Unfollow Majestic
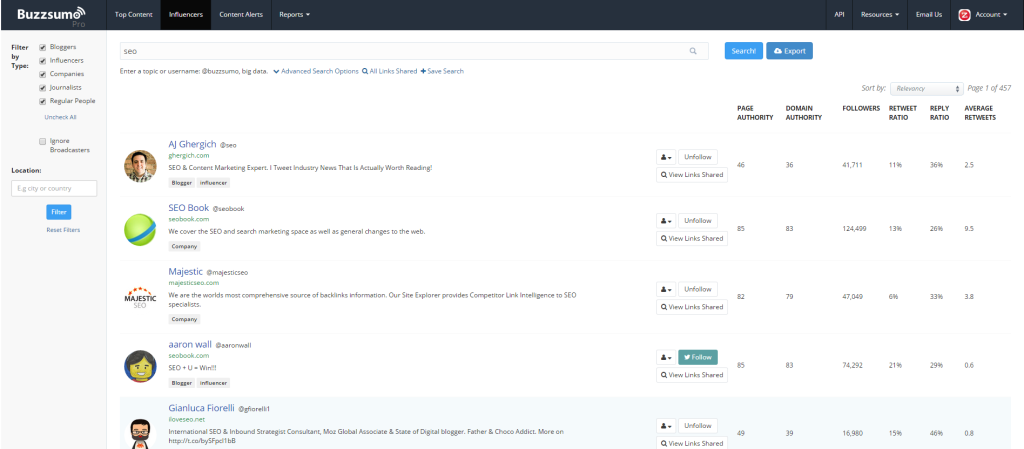 (x=698, y=289)
